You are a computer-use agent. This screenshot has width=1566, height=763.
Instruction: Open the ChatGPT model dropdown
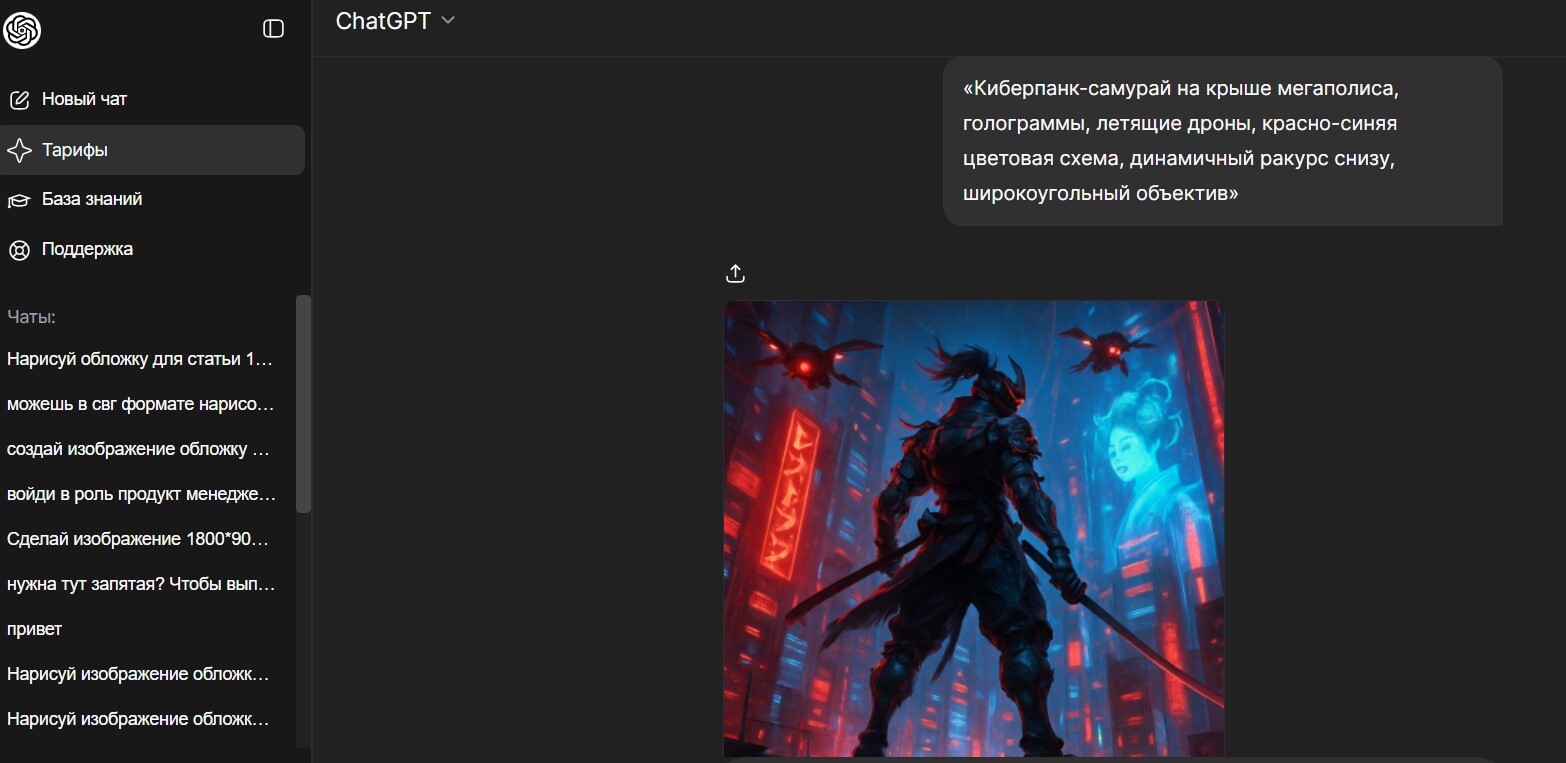point(395,21)
